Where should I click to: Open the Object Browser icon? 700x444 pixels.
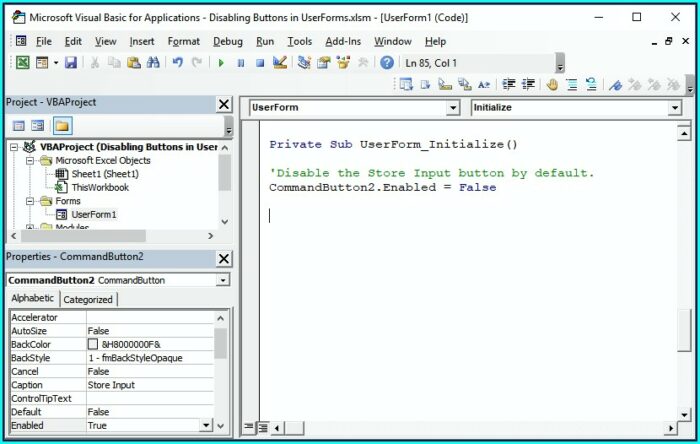(x=343, y=62)
